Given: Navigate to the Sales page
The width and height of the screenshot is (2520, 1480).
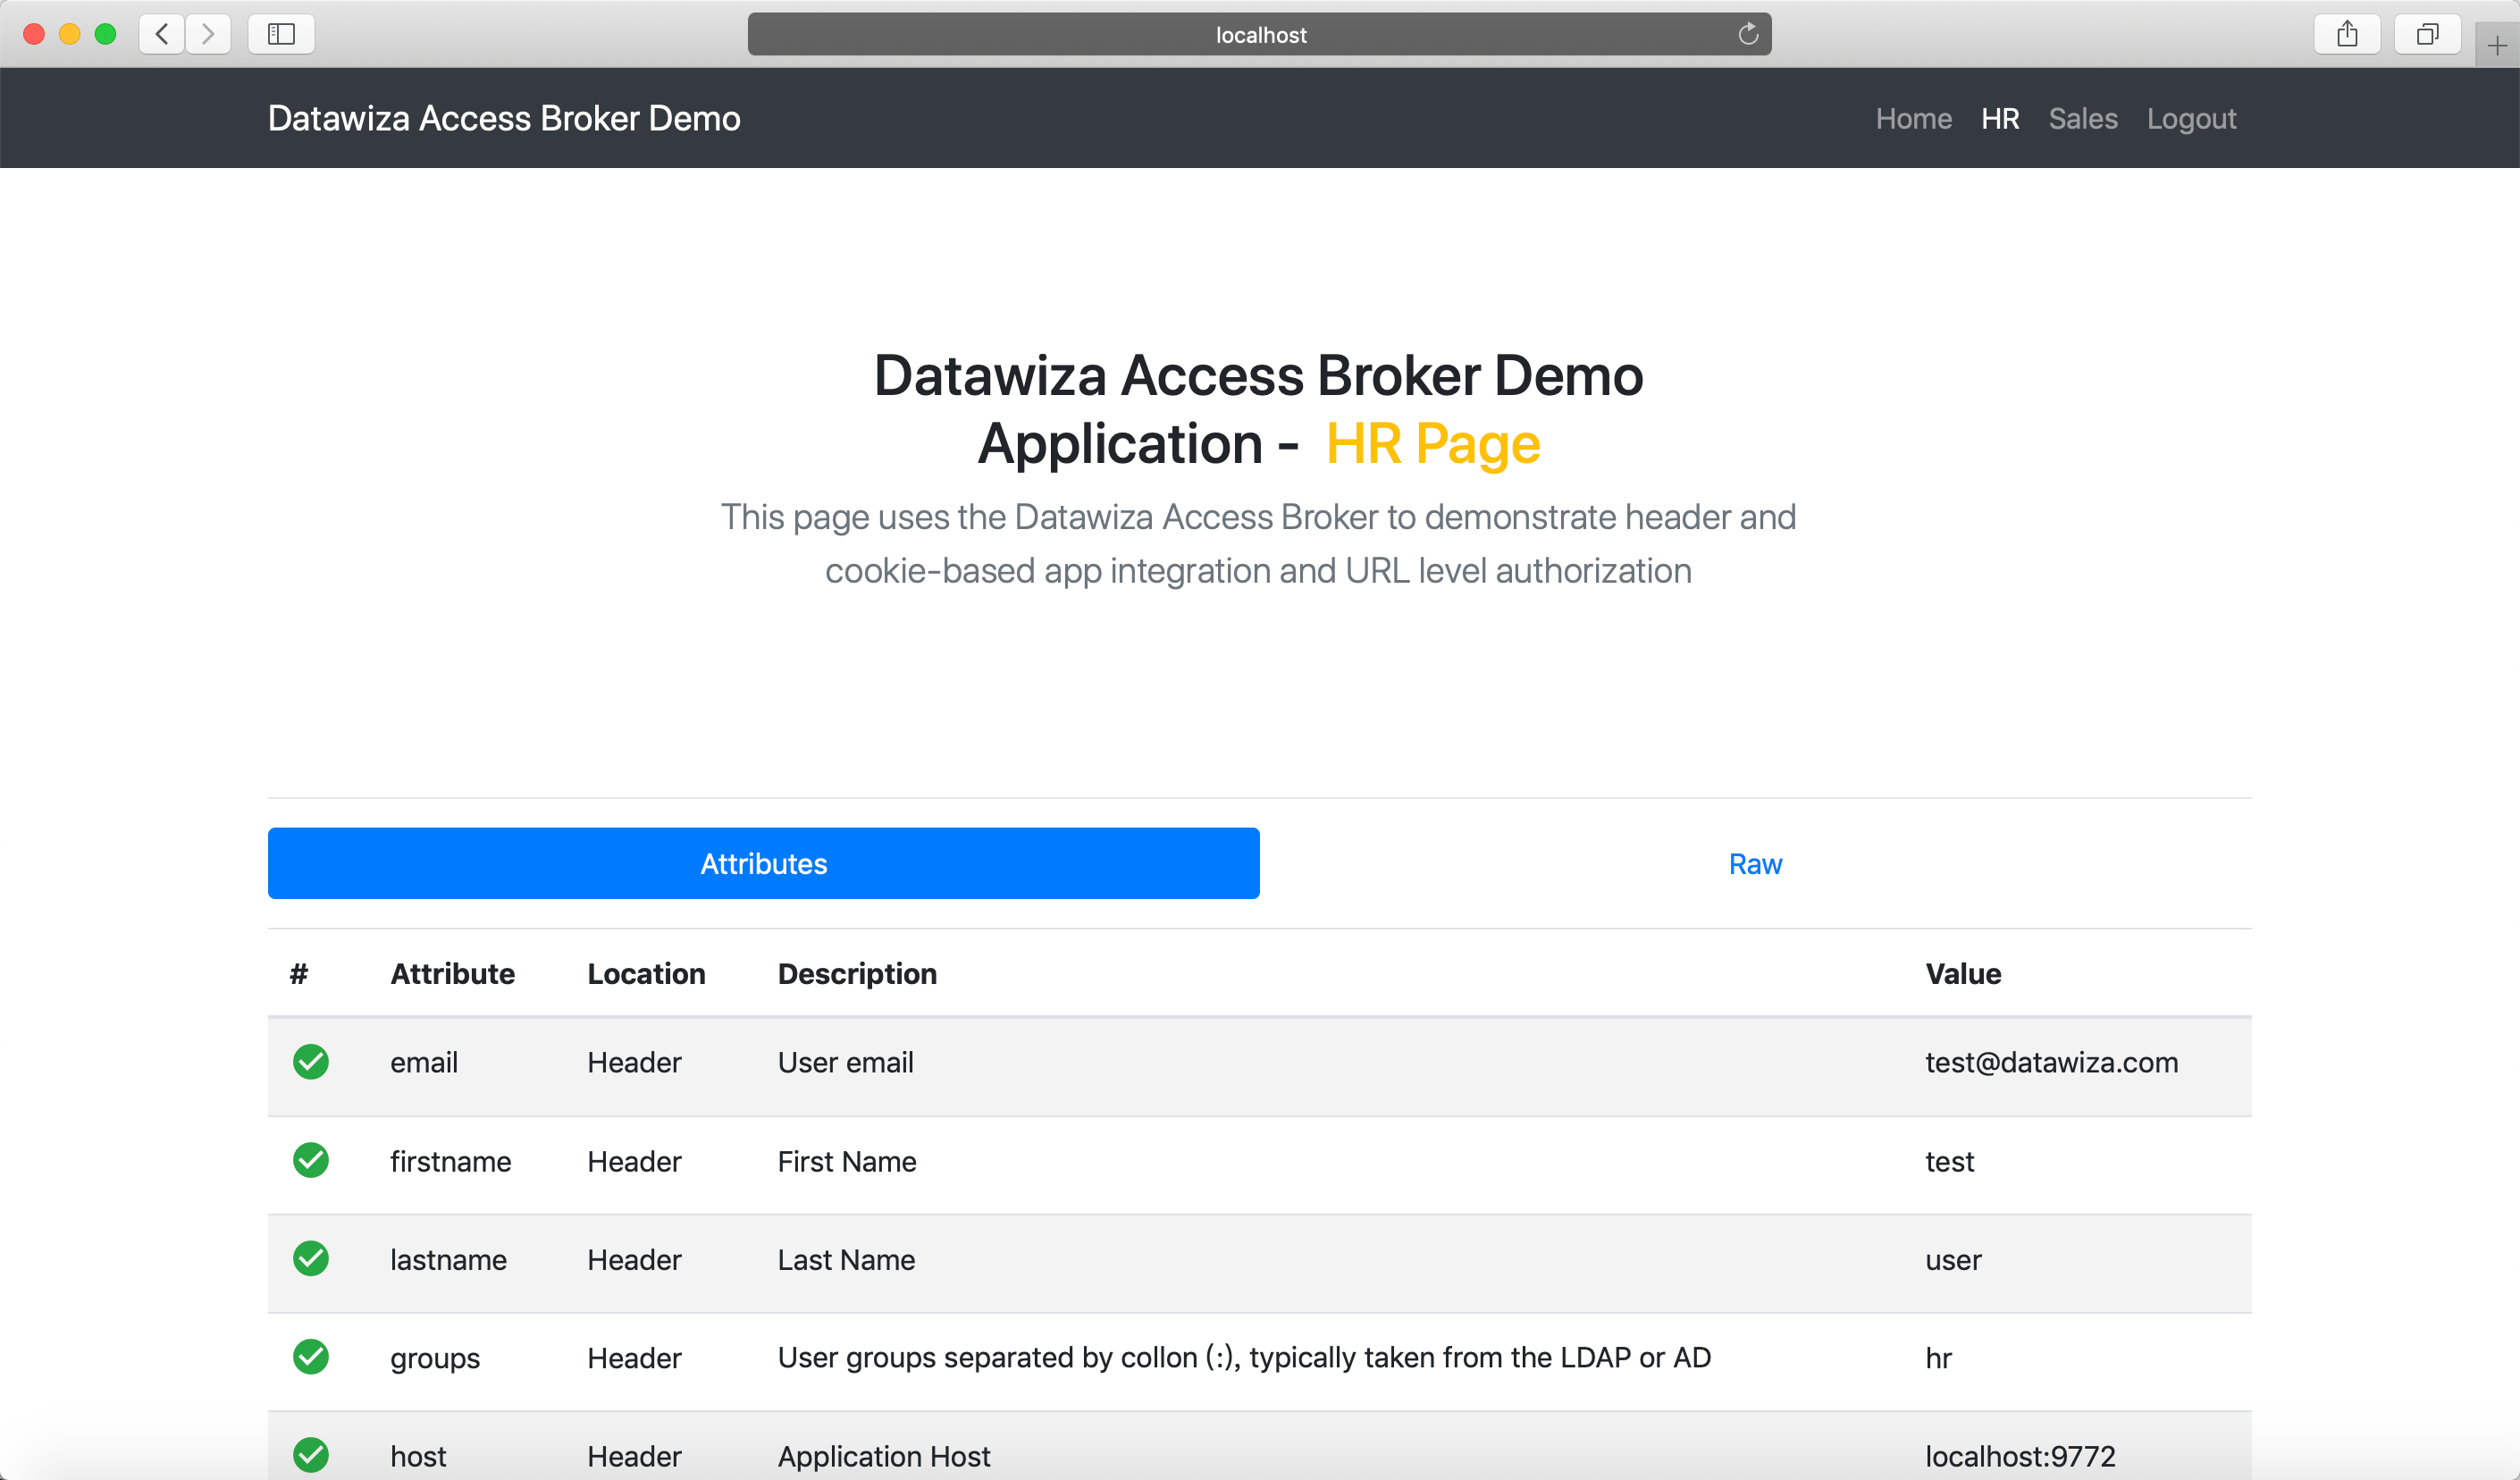Looking at the screenshot, I should (2082, 118).
